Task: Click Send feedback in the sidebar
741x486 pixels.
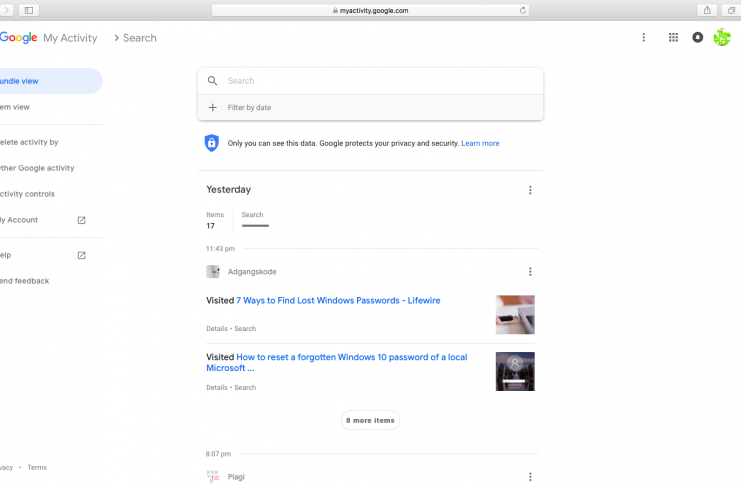Action: tap(25, 281)
